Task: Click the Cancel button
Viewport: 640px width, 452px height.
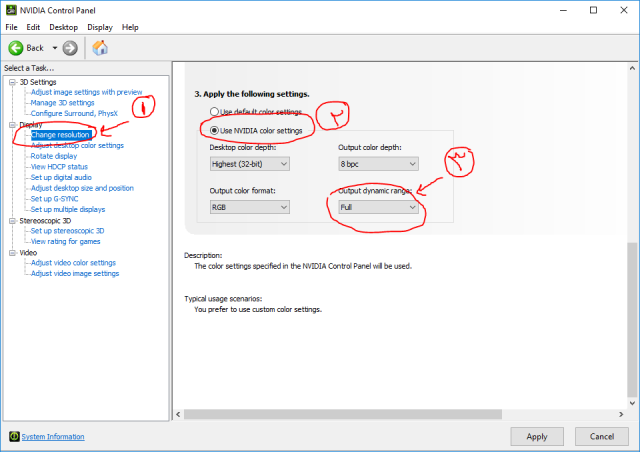Action: tap(602, 436)
